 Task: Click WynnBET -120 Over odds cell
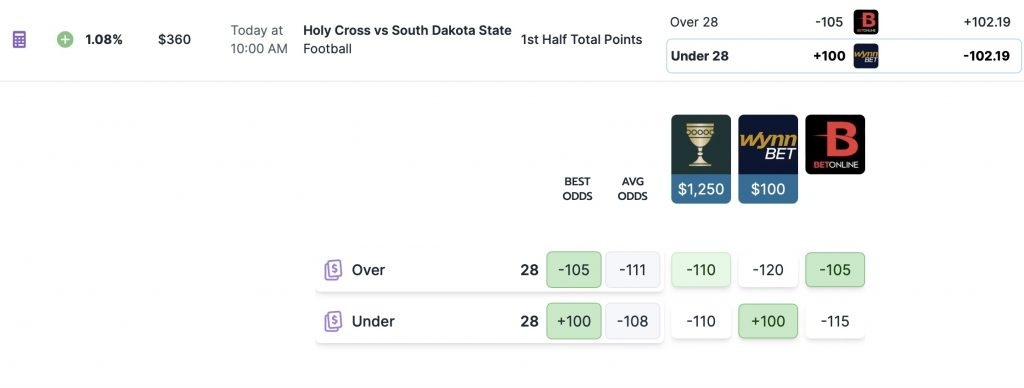pos(768,270)
